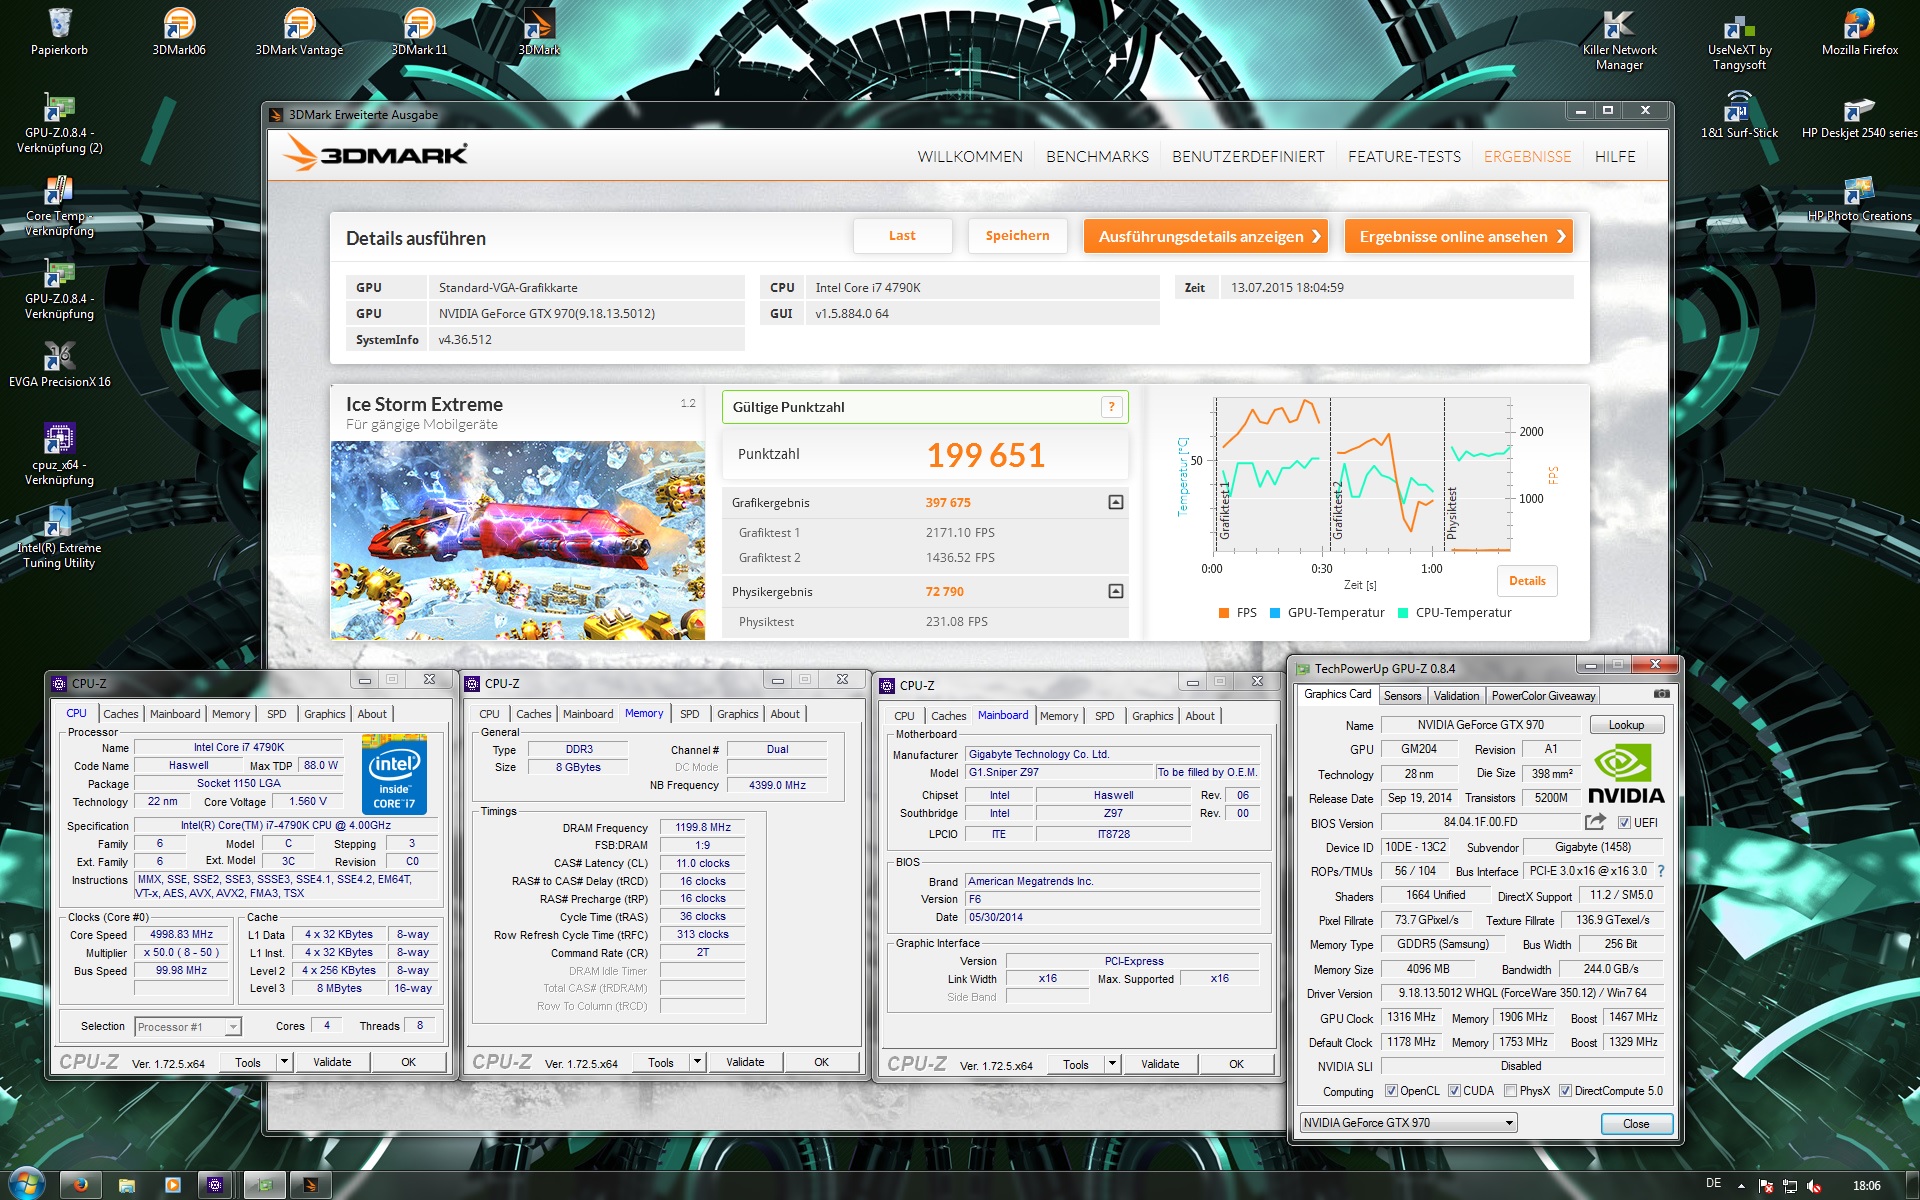The height and width of the screenshot is (1200, 1920).
Task: Launch Intel Extreme Tuning Utility icon
Action: 59,537
